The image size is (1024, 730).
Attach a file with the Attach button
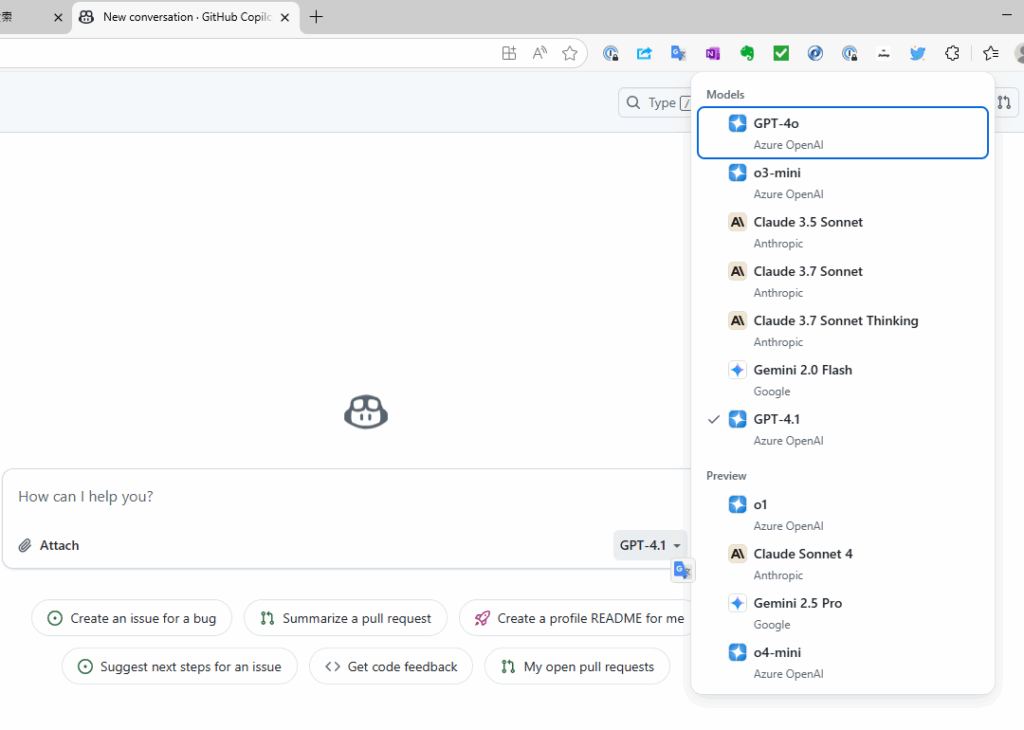pos(49,545)
